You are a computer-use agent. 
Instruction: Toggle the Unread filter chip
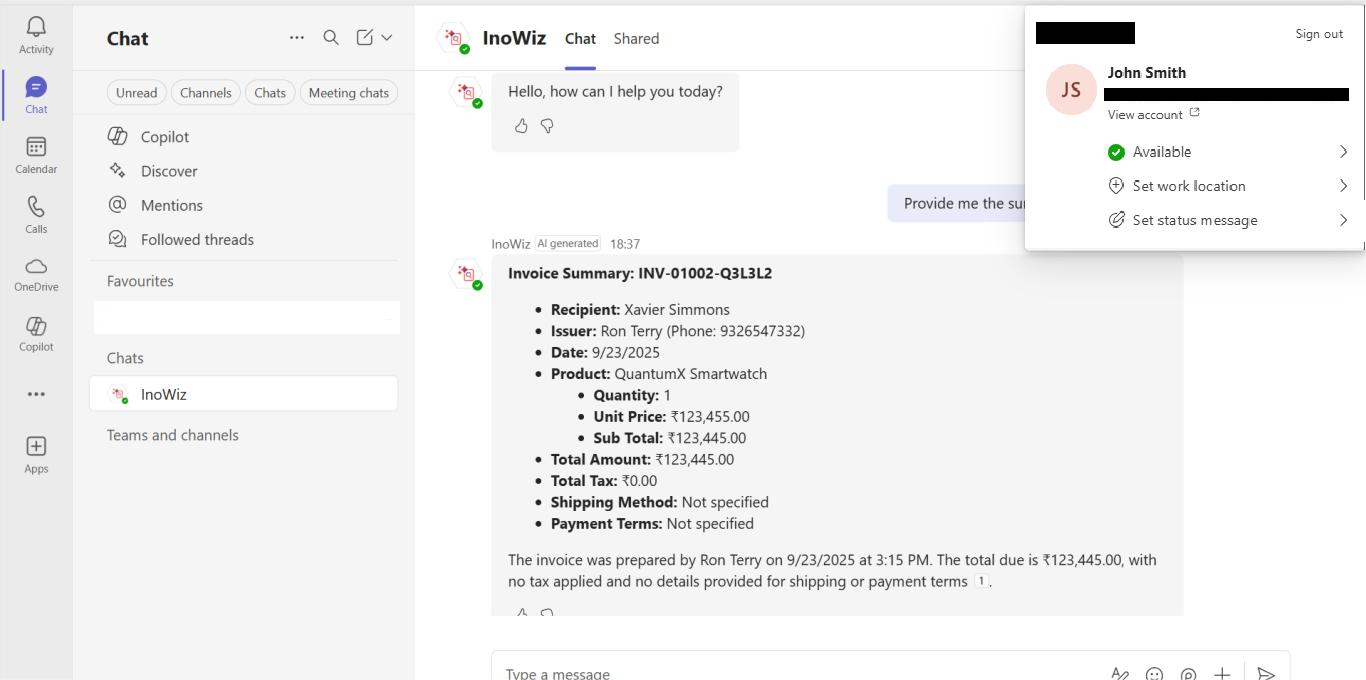(x=136, y=93)
